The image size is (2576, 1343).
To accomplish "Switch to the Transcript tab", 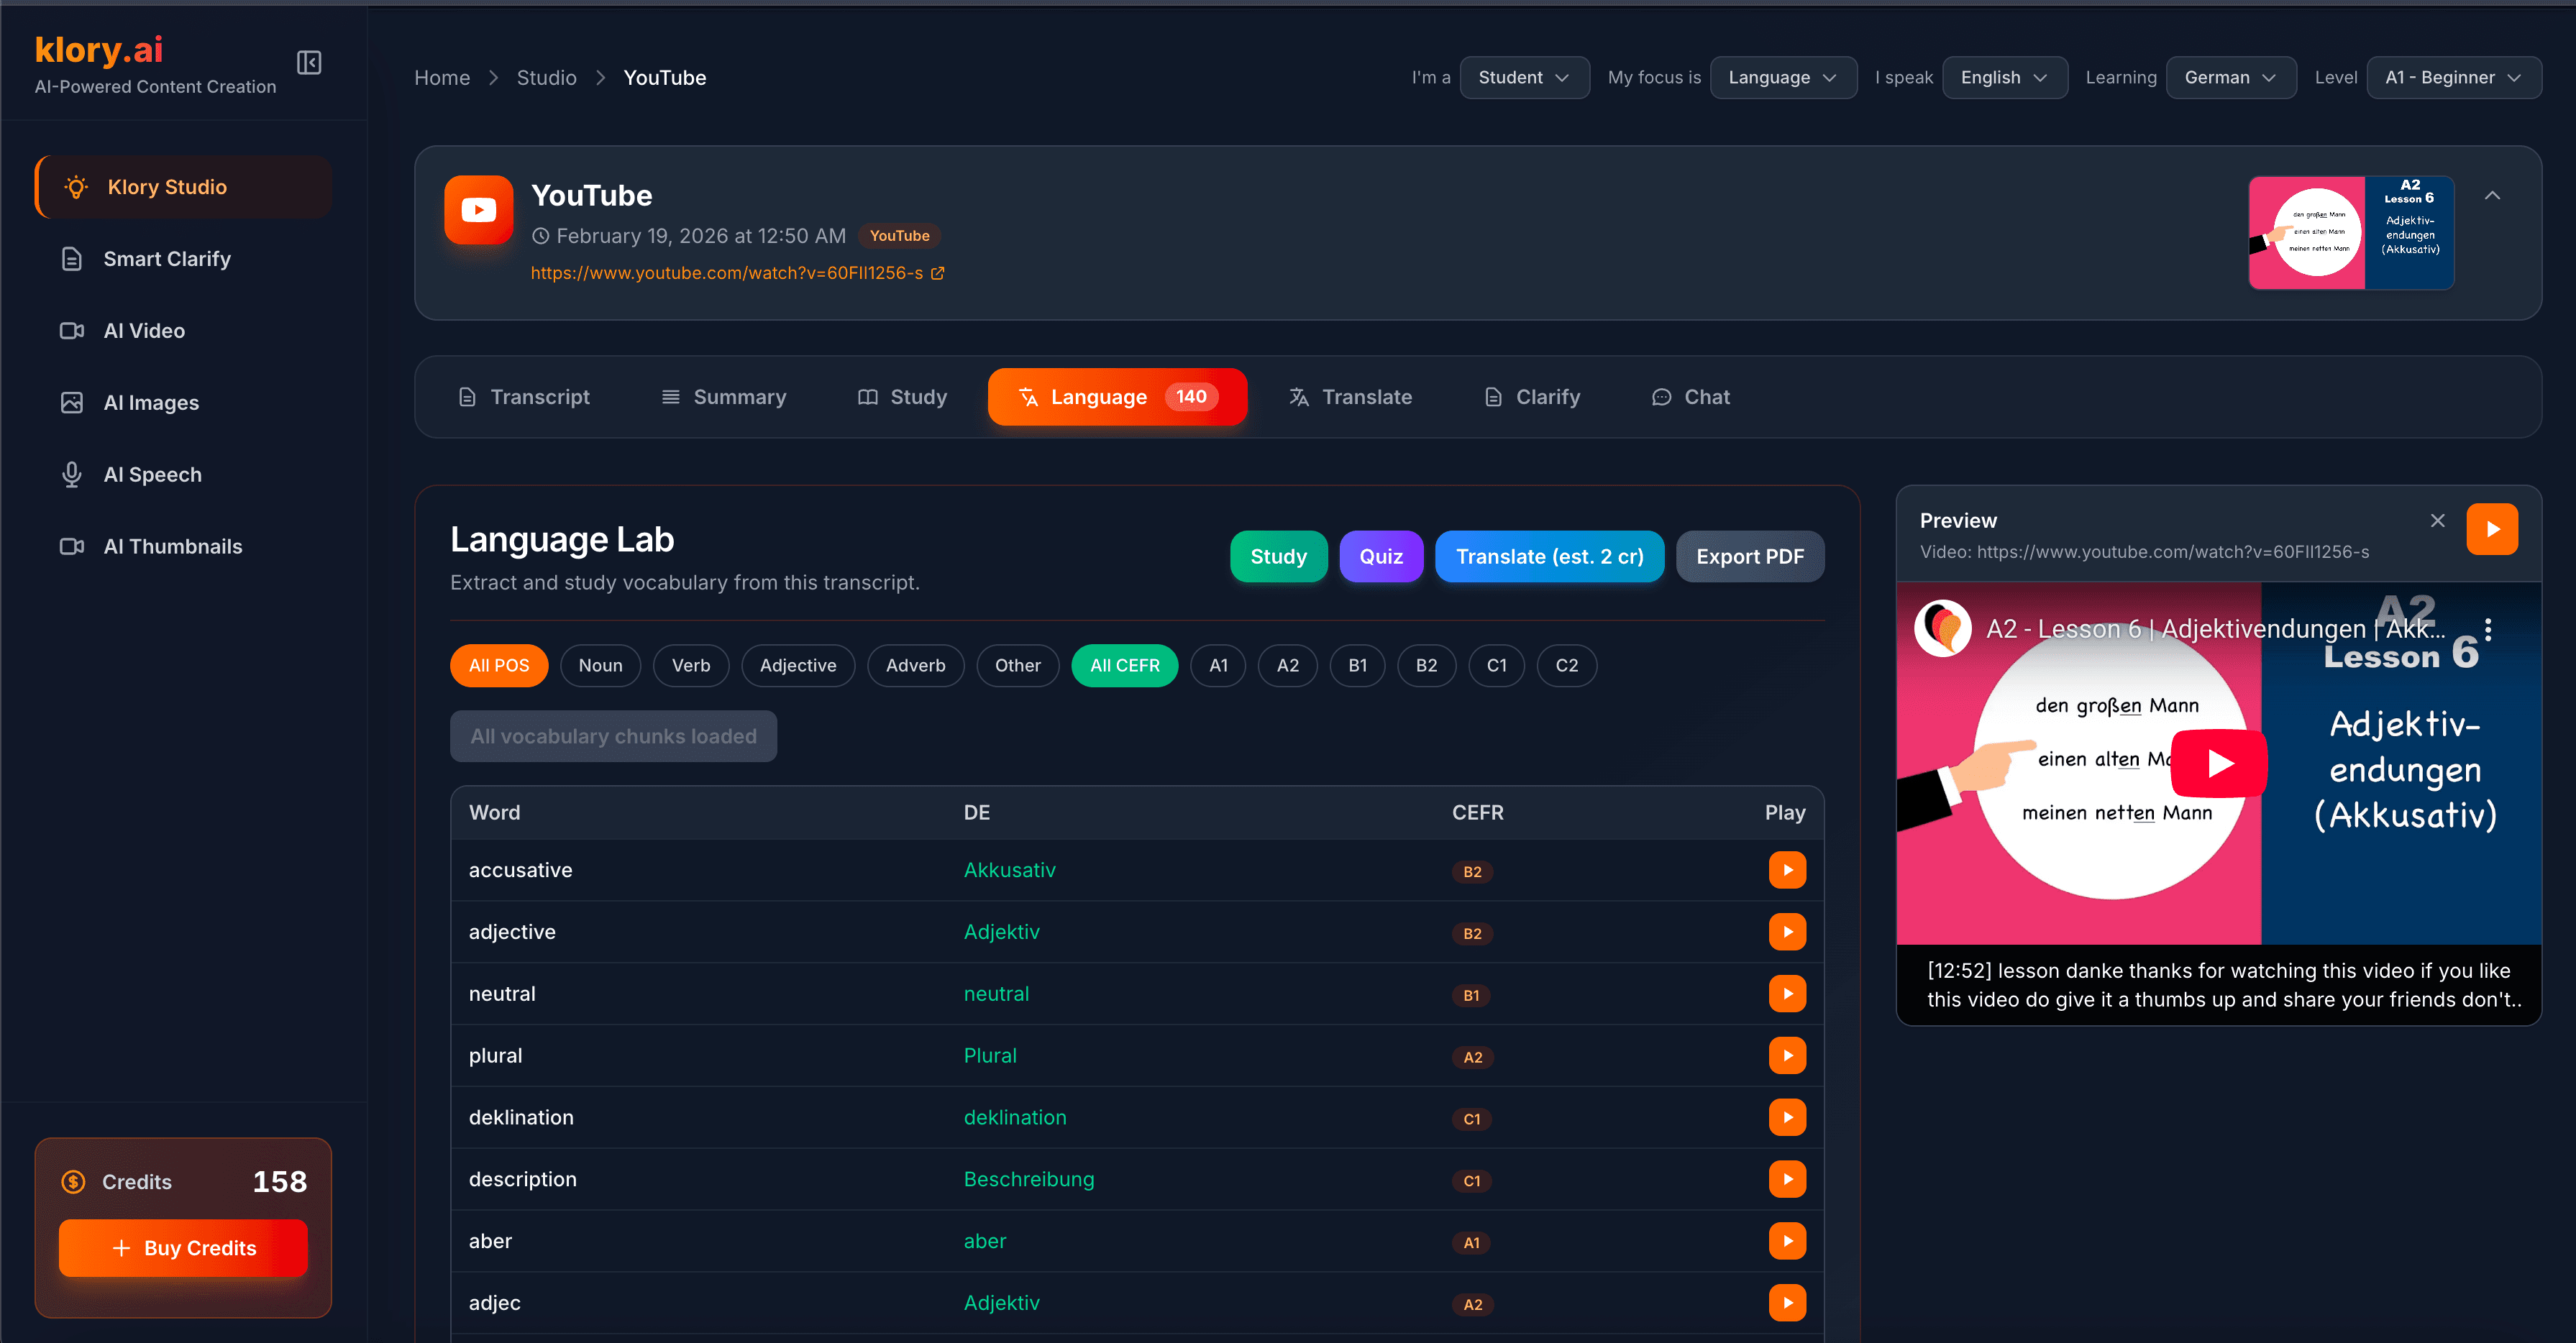I will click(x=524, y=396).
